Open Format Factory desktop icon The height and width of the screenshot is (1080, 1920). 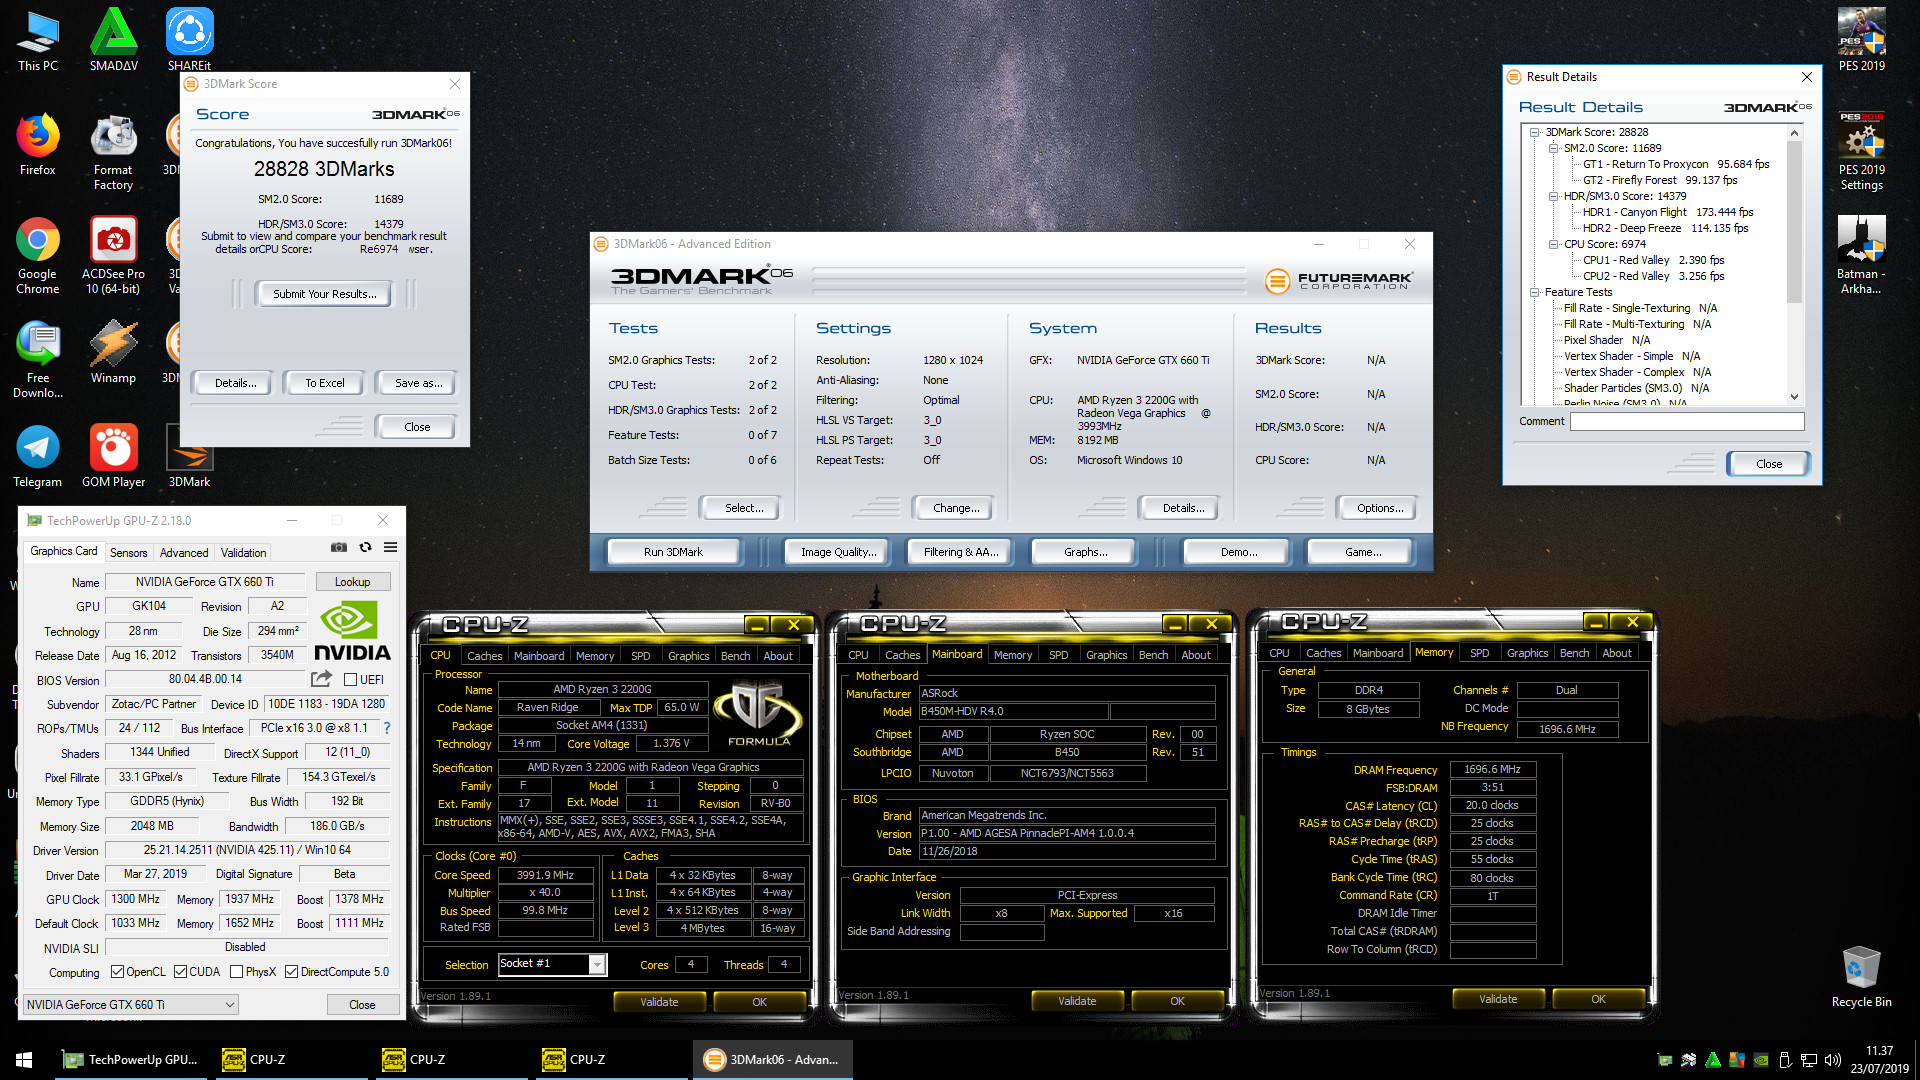(113, 151)
